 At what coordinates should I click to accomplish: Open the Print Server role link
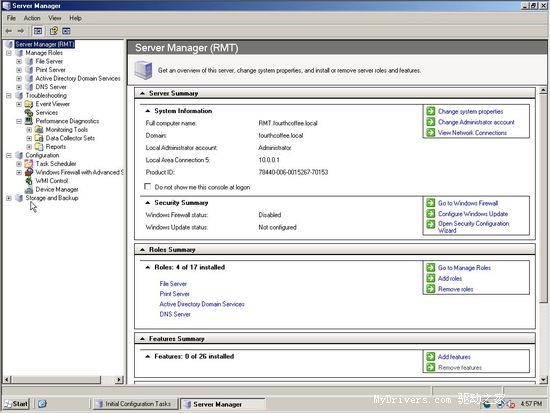point(174,294)
